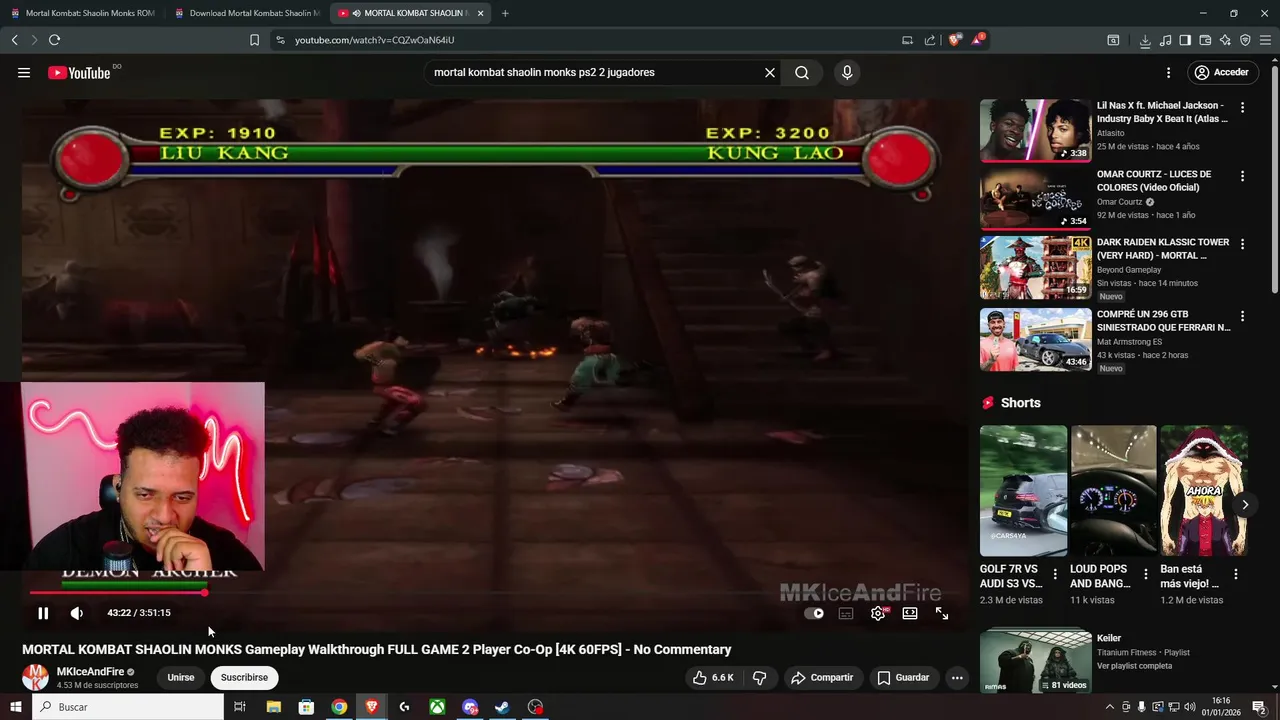Enter fullscreen mode

click(942, 613)
